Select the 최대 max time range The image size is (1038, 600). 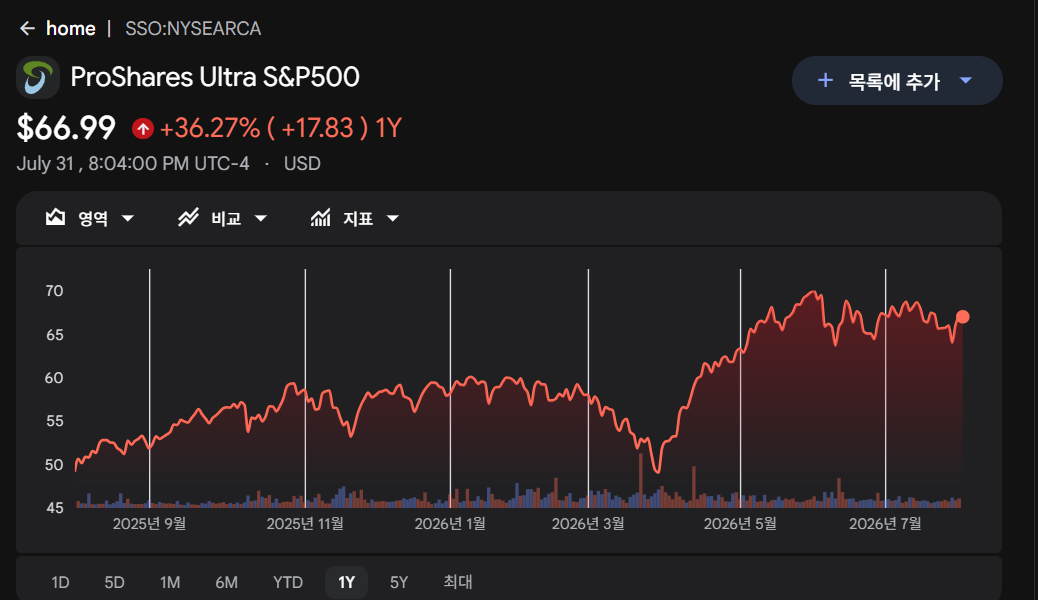point(457,582)
